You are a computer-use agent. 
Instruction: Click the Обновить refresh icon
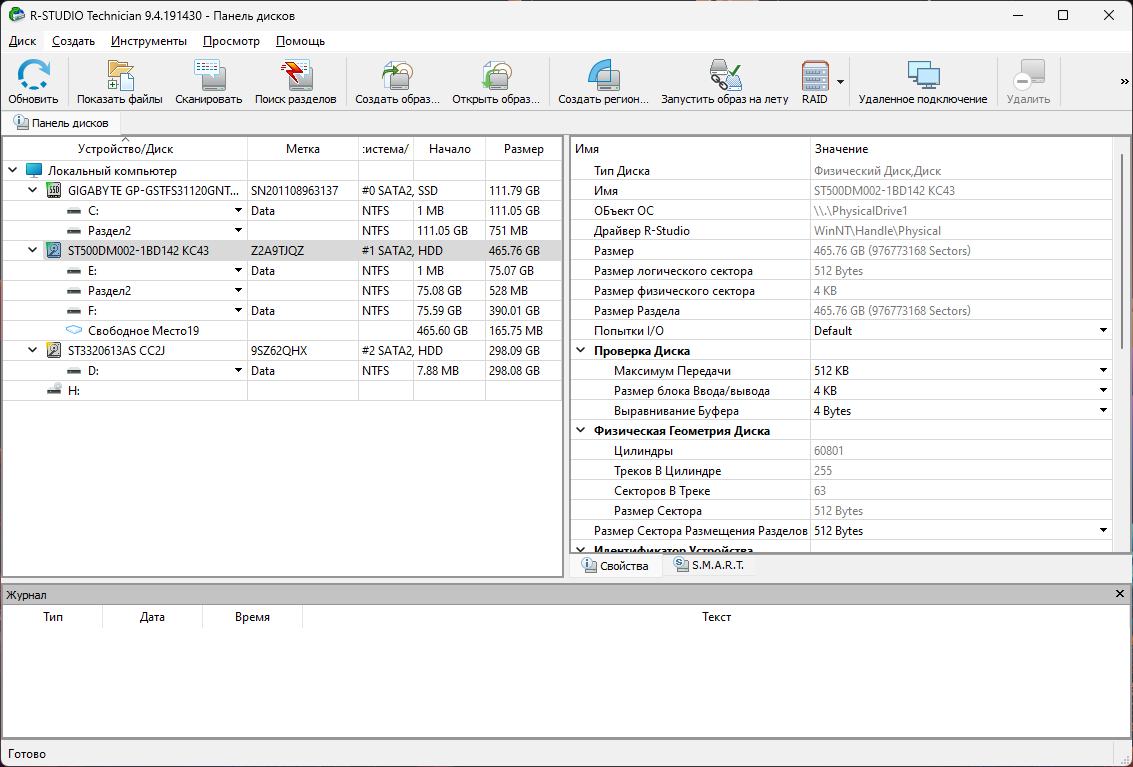(x=34, y=76)
